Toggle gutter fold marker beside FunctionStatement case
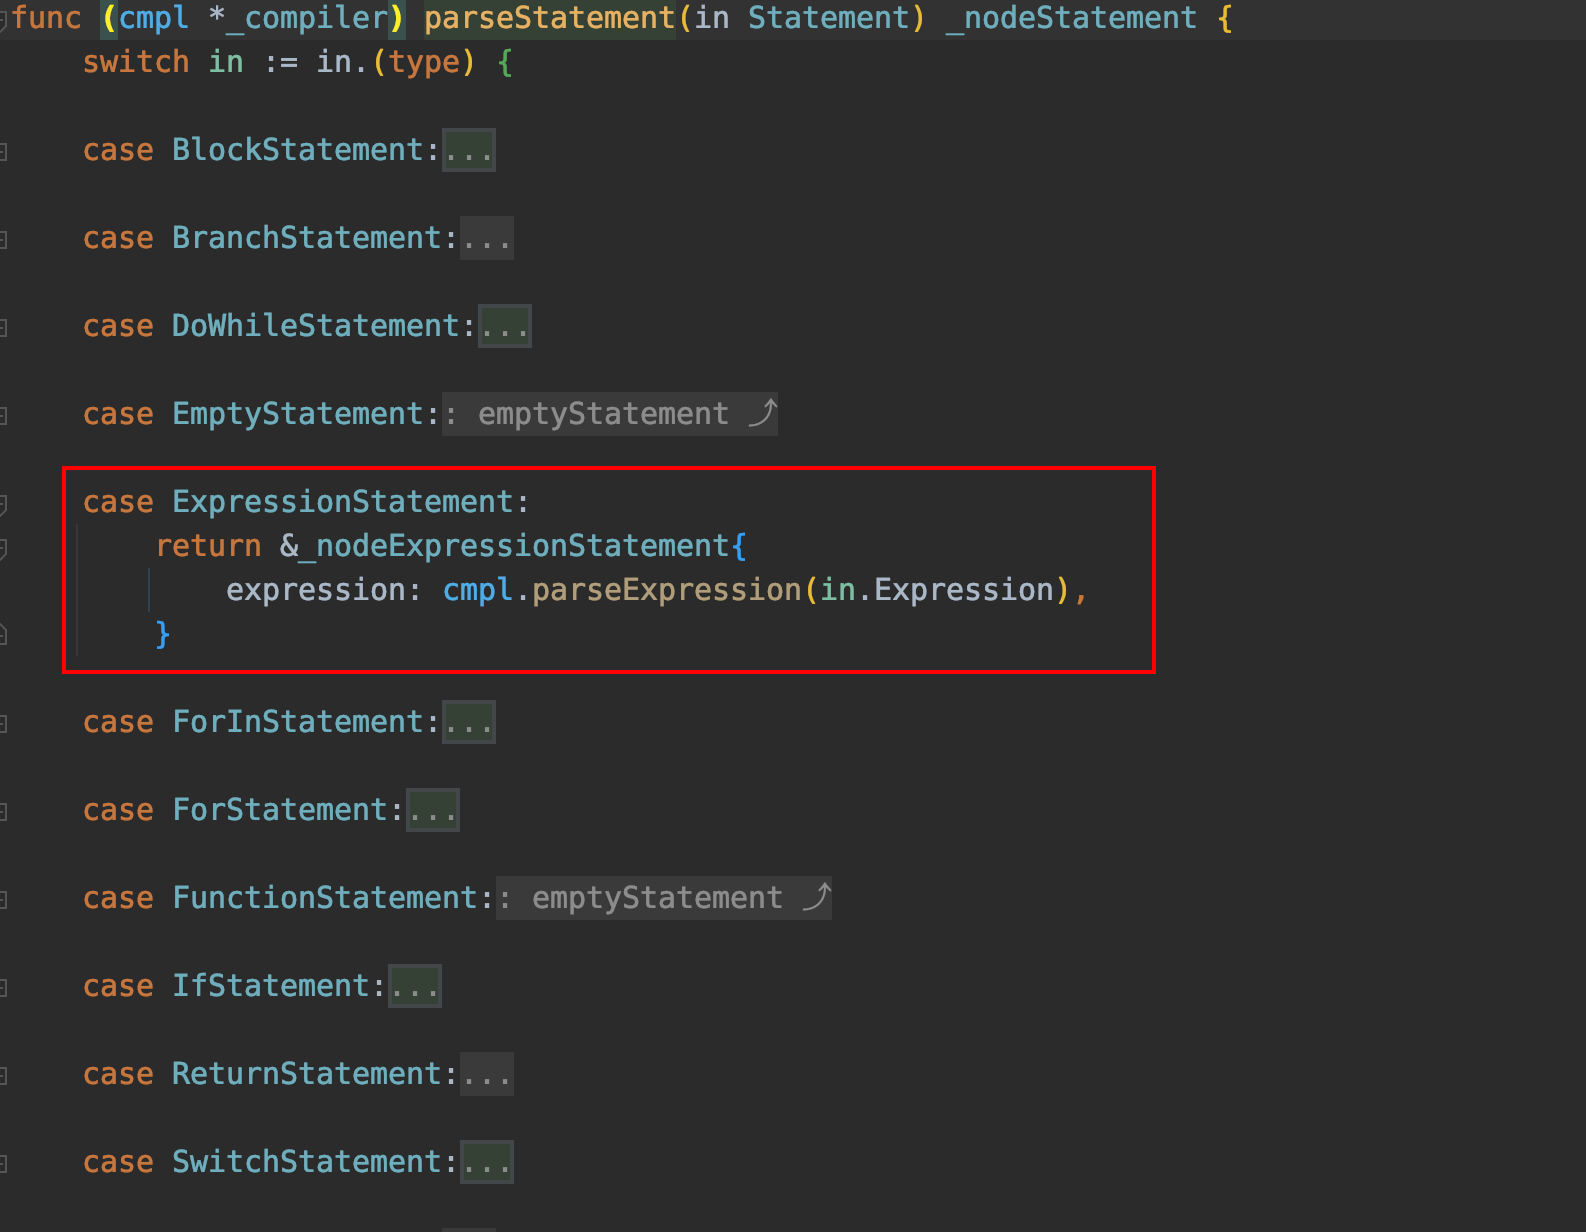Screen dimensions: 1586x1232 pos(3,900)
